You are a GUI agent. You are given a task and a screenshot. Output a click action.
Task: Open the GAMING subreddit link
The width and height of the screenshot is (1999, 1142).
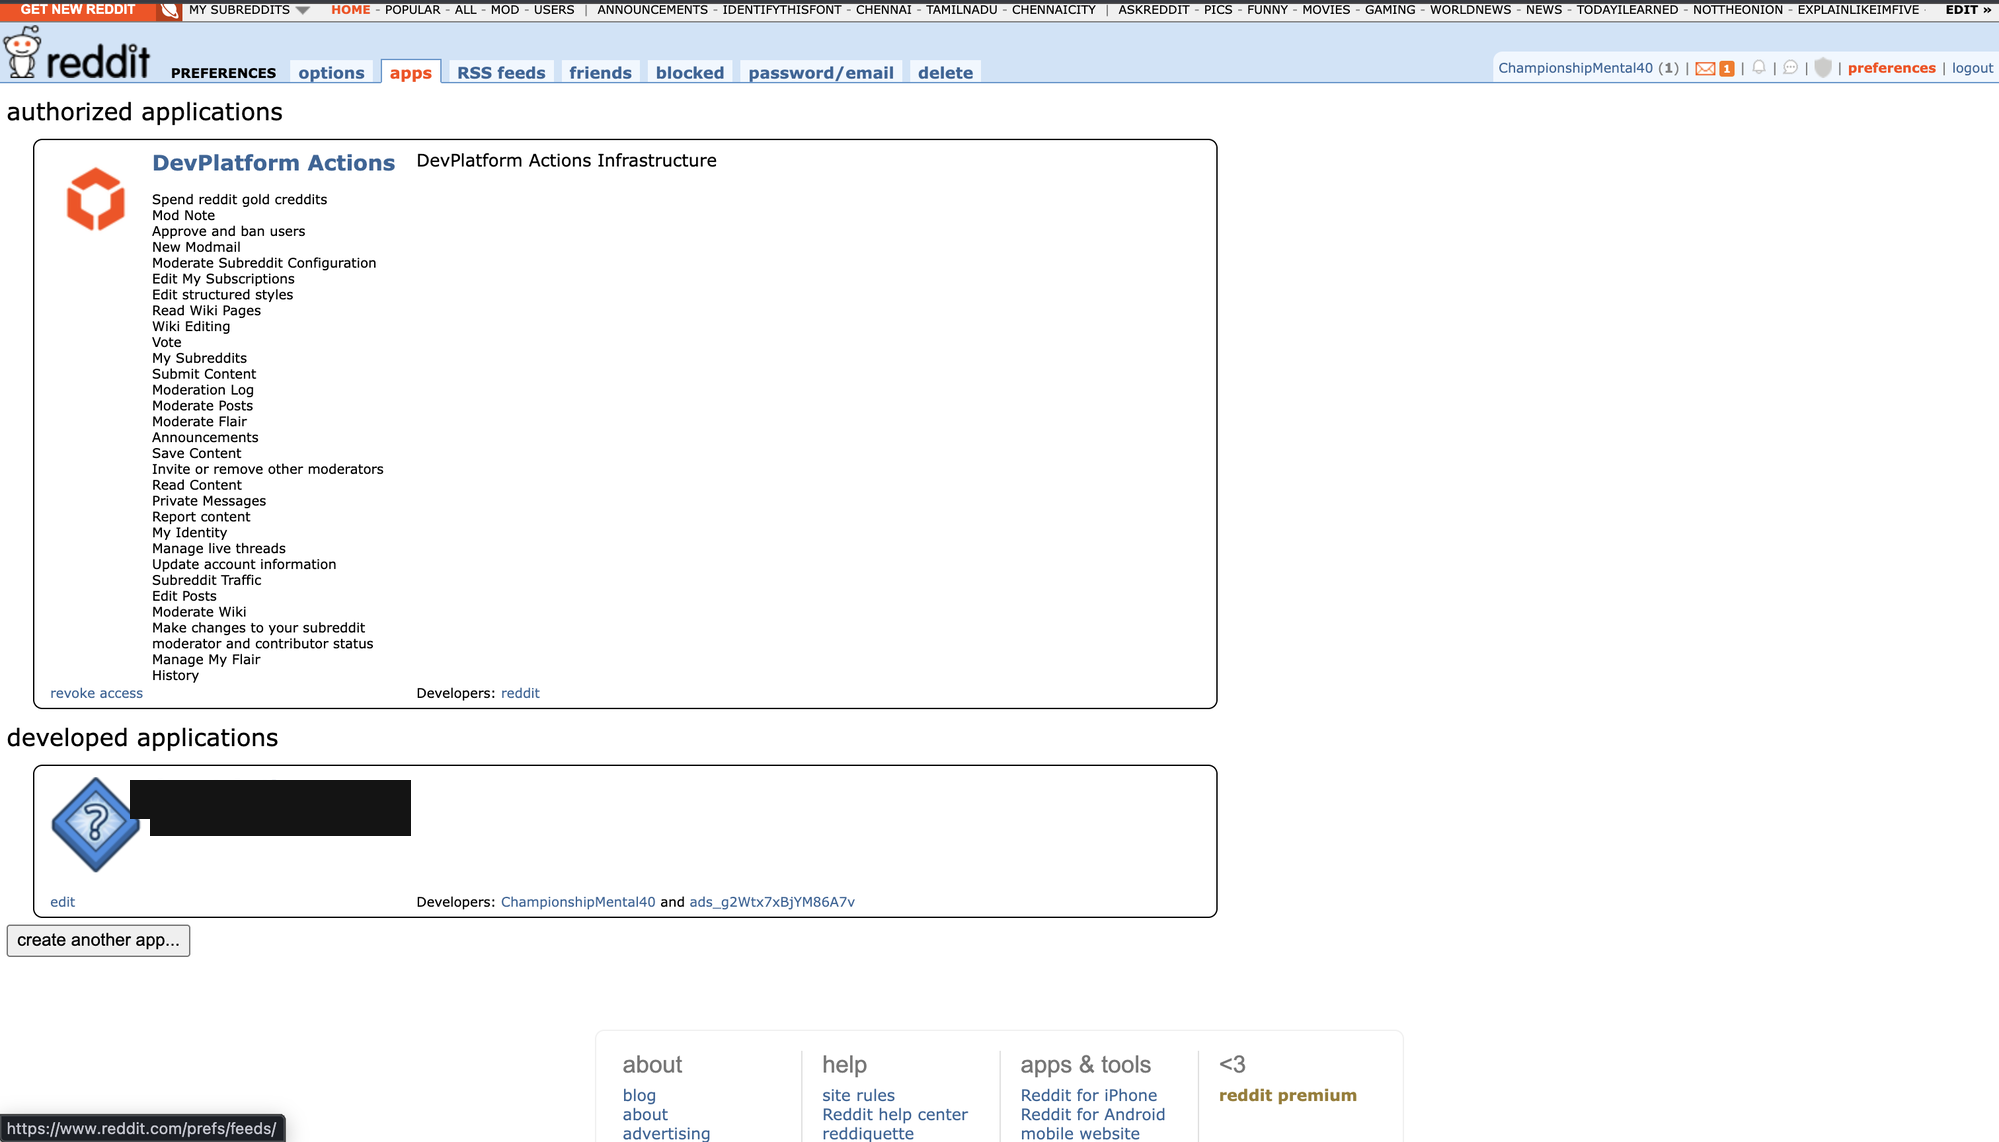1390,10
